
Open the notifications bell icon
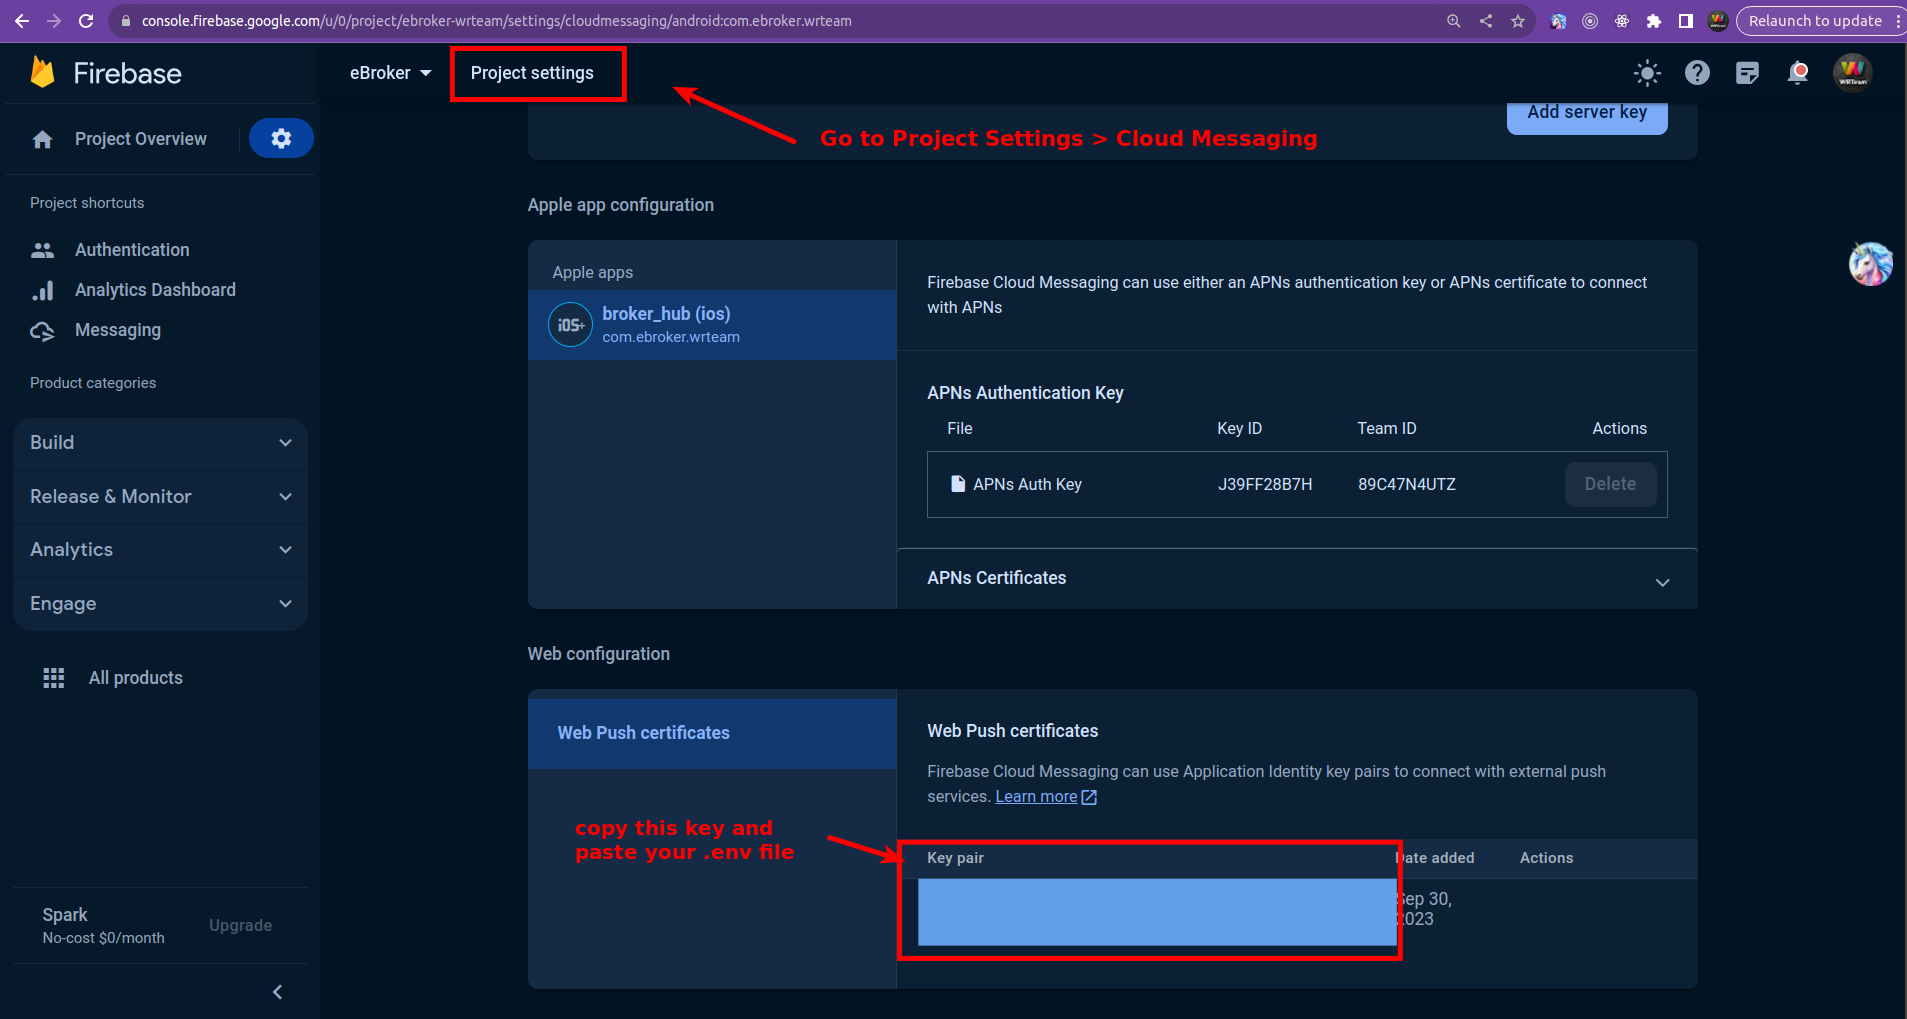click(1798, 72)
